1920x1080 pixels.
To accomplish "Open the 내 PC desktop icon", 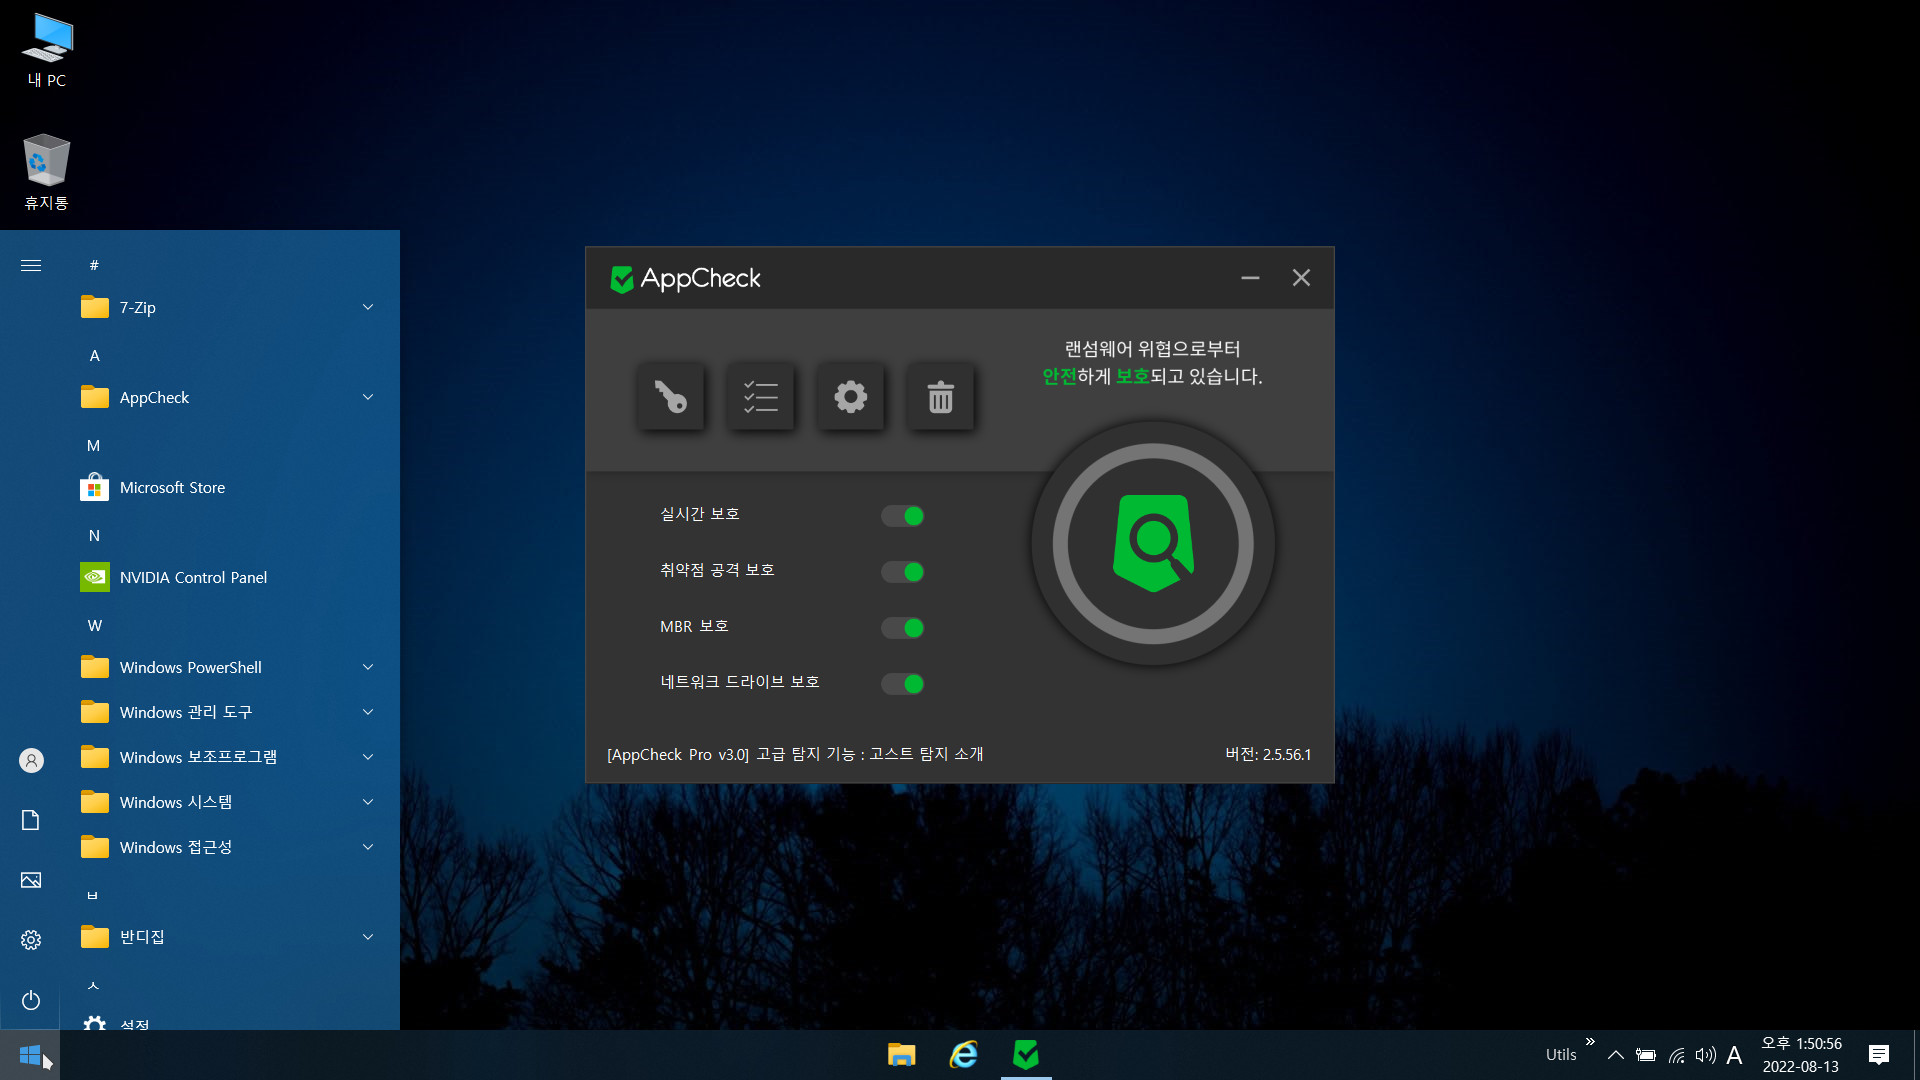I will tap(47, 50).
